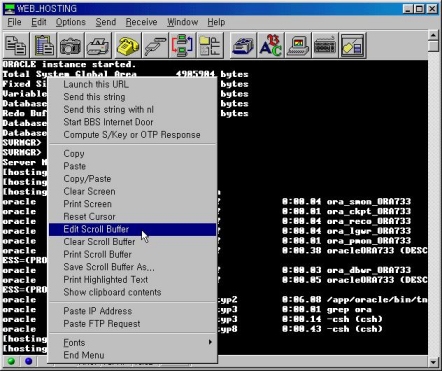Click the /app/oracle/bin/tn process text
Viewport: 442px width, 371px height.
pyautogui.click(x=377, y=300)
